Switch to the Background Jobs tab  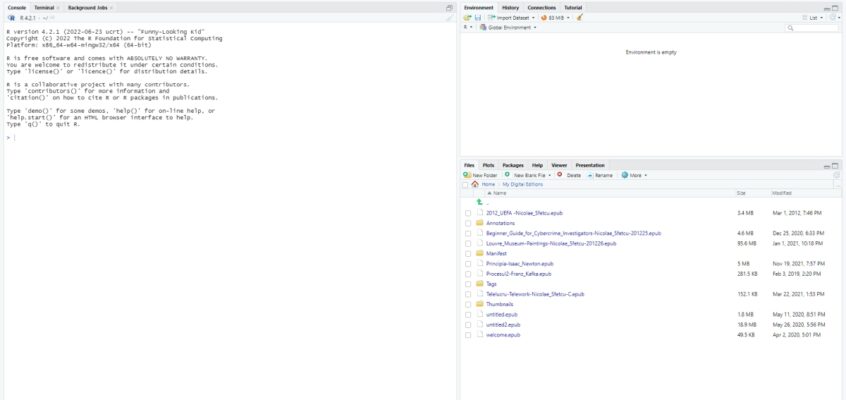88,8
